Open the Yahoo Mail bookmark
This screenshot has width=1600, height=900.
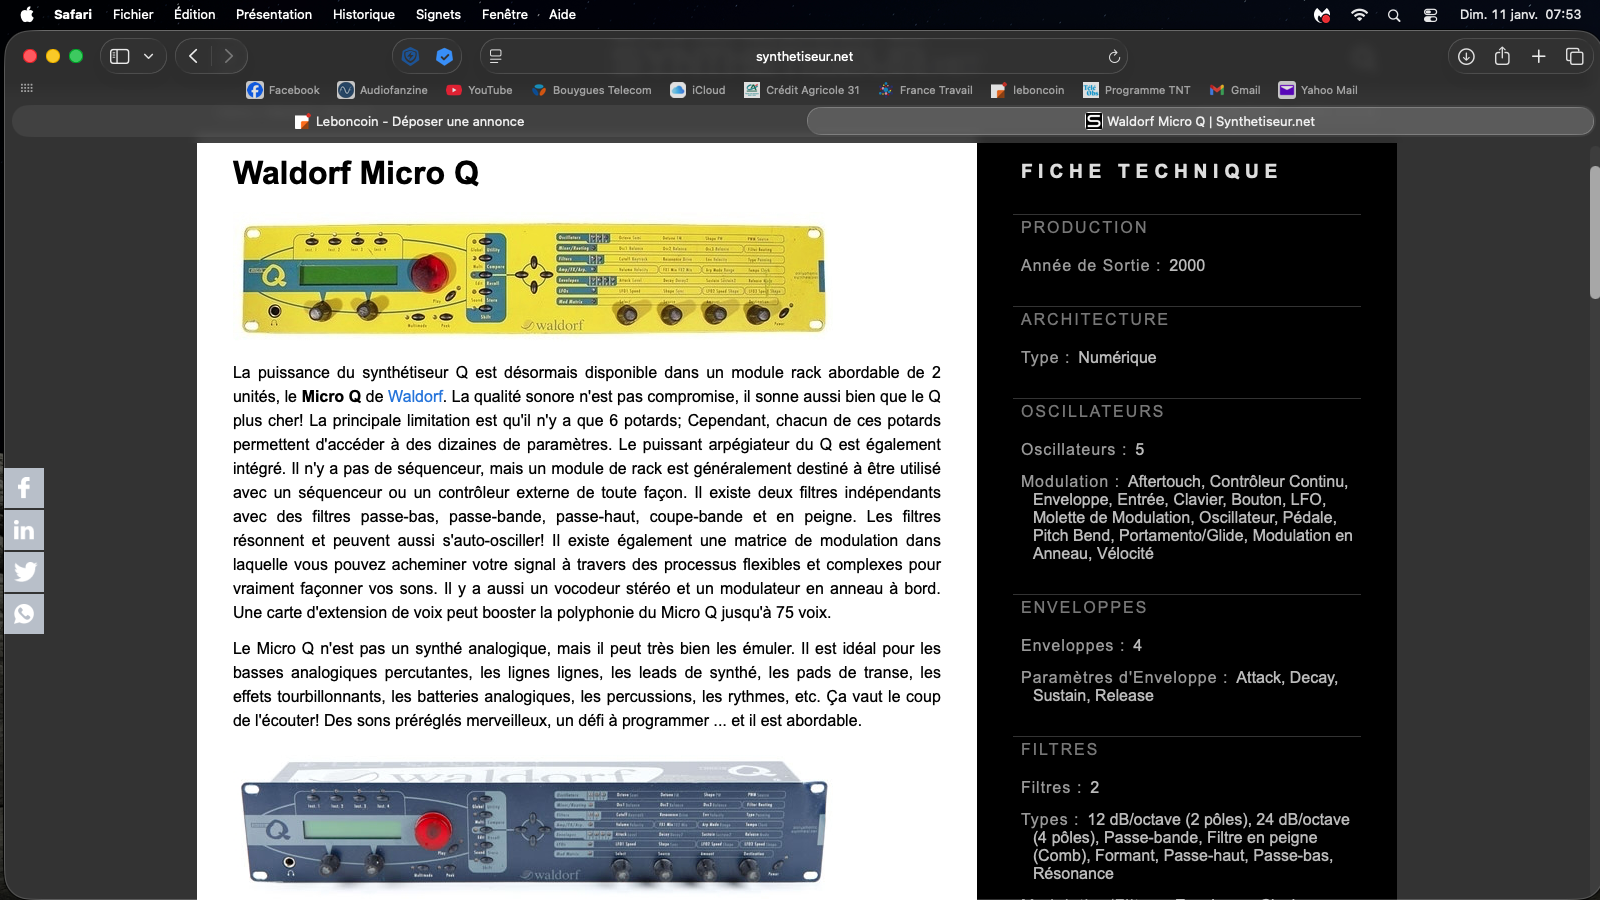tap(1318, 90)
